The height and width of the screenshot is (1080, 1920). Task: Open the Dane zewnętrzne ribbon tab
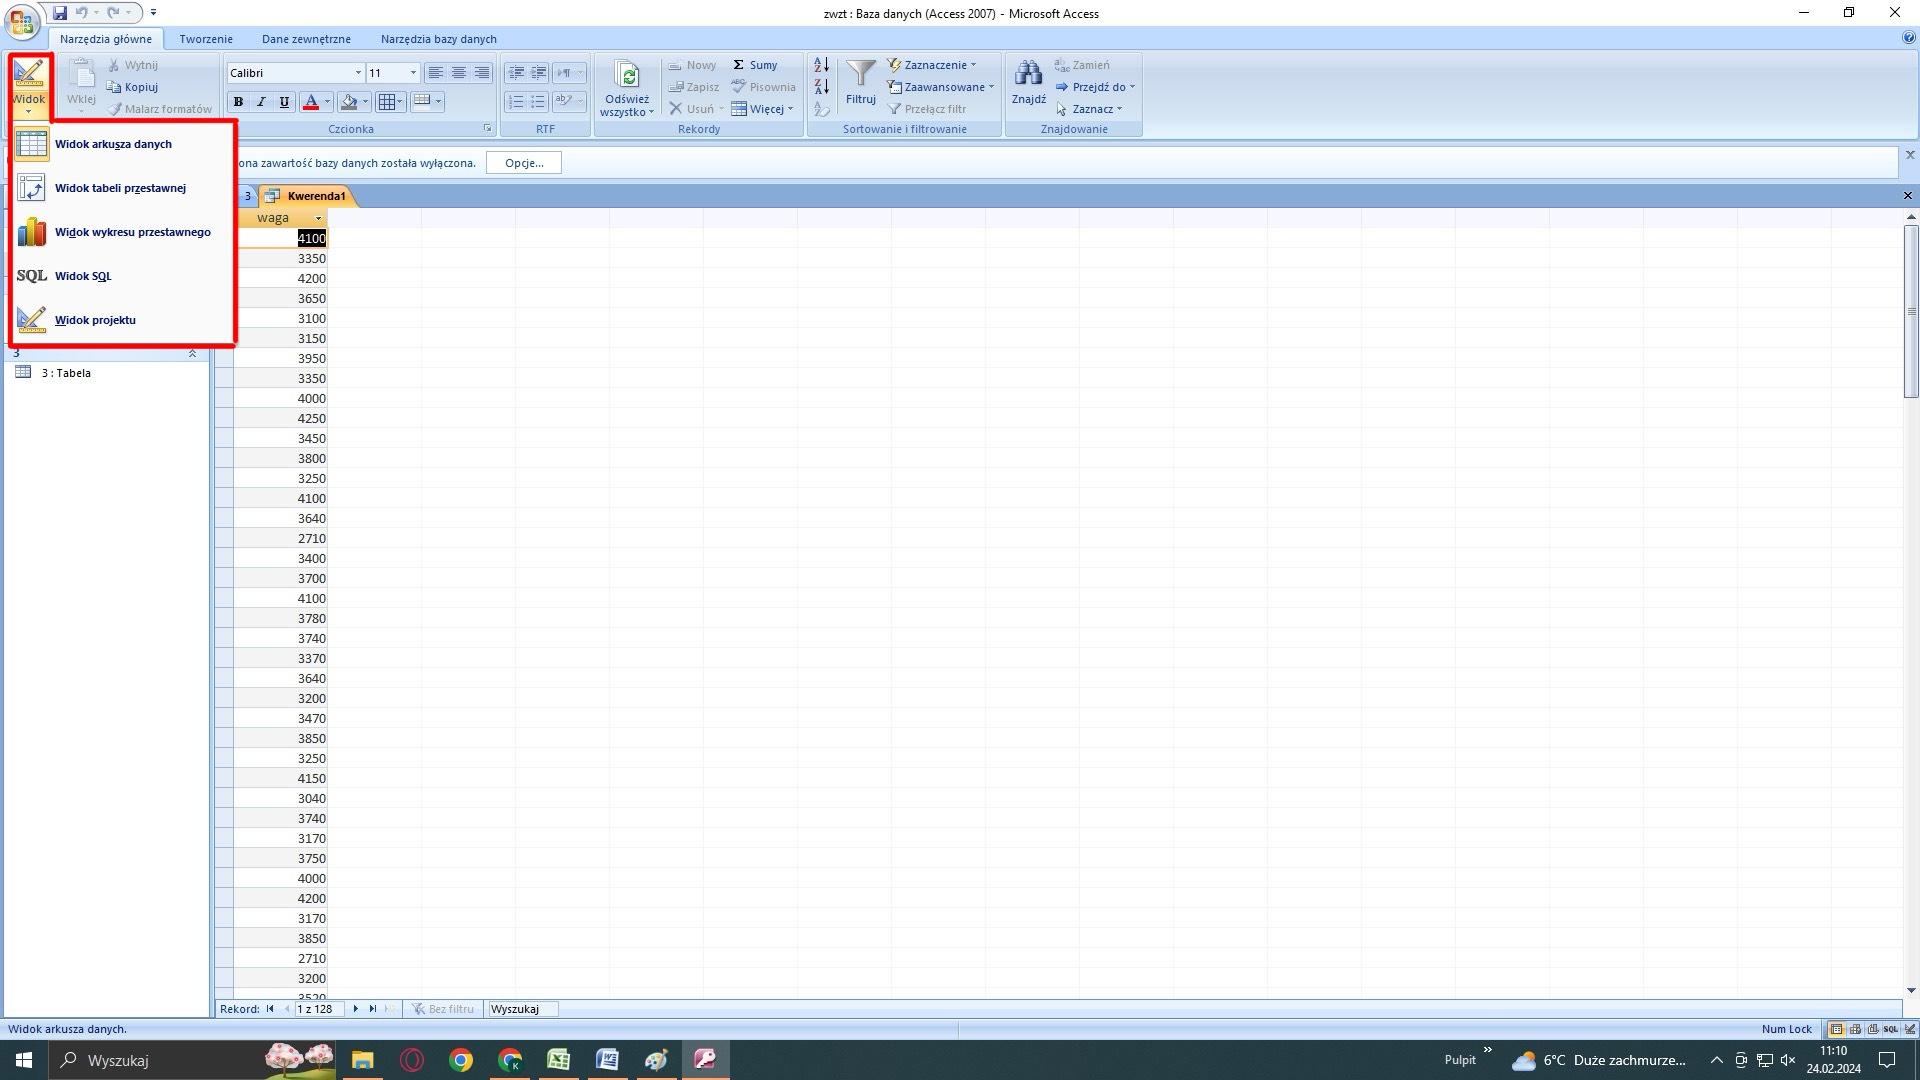[306, 39]
